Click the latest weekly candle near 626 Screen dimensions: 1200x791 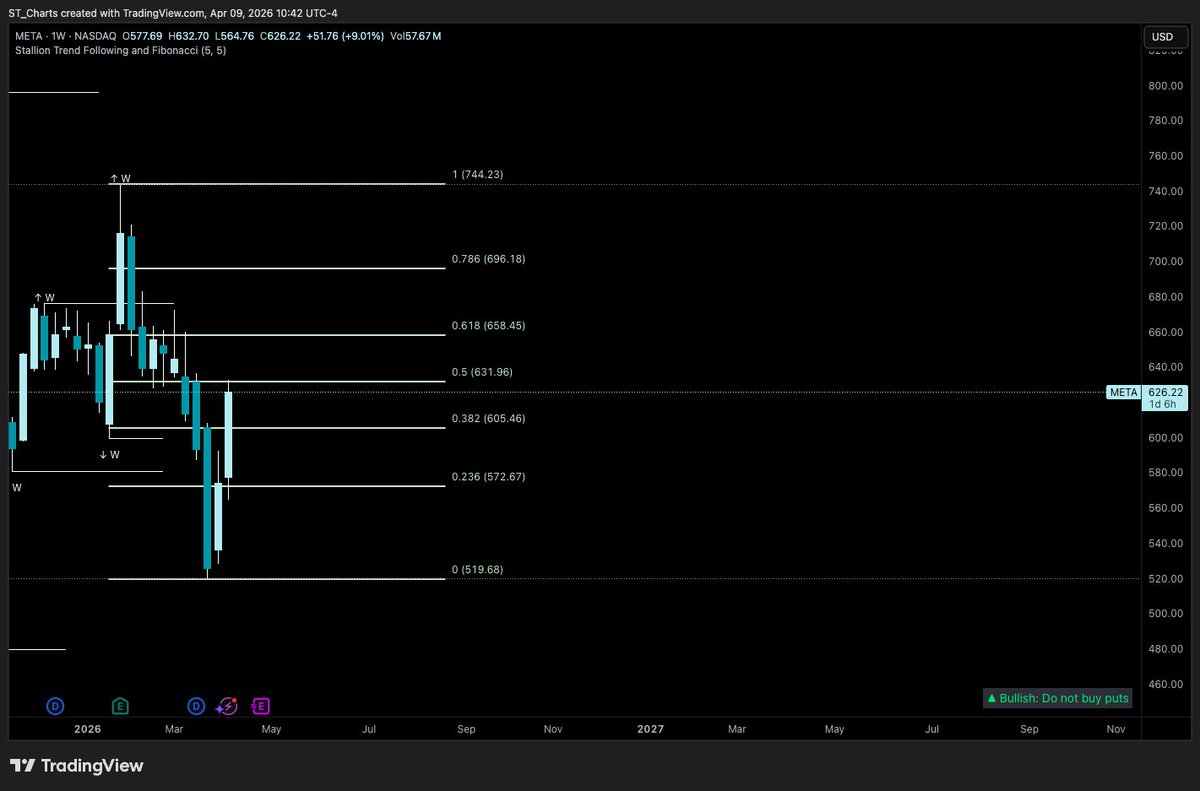coord(229,435)
